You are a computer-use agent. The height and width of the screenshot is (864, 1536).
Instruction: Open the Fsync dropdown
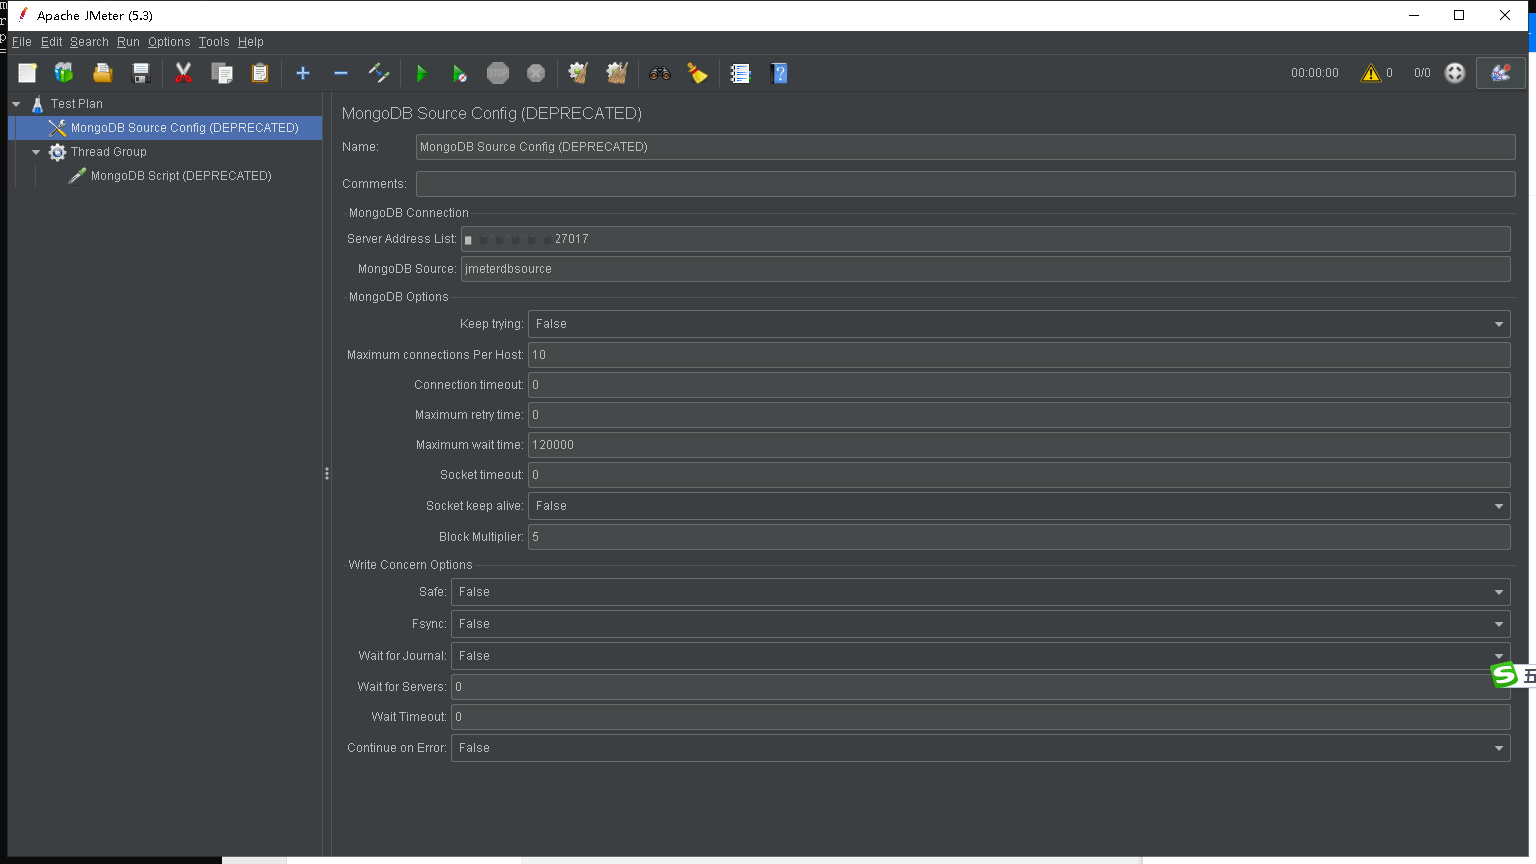[x=980, y=624]
